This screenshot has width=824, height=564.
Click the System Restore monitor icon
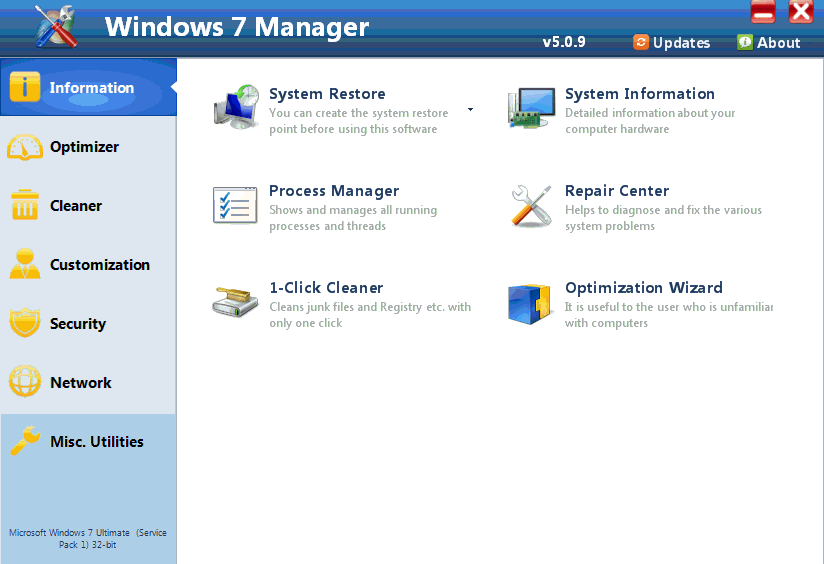pyautogui.click(x=236, y=107)
